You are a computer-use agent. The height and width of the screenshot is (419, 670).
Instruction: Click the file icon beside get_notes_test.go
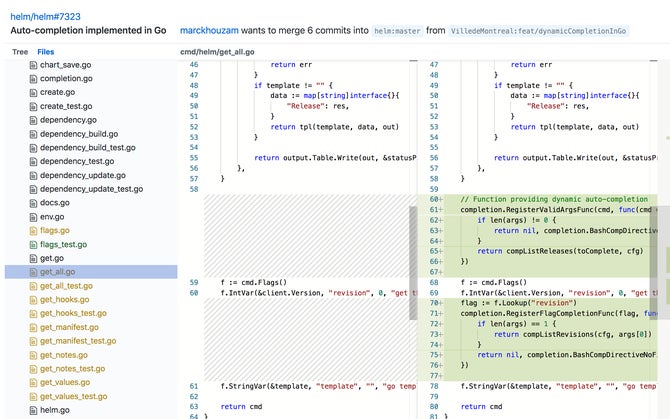33,369
